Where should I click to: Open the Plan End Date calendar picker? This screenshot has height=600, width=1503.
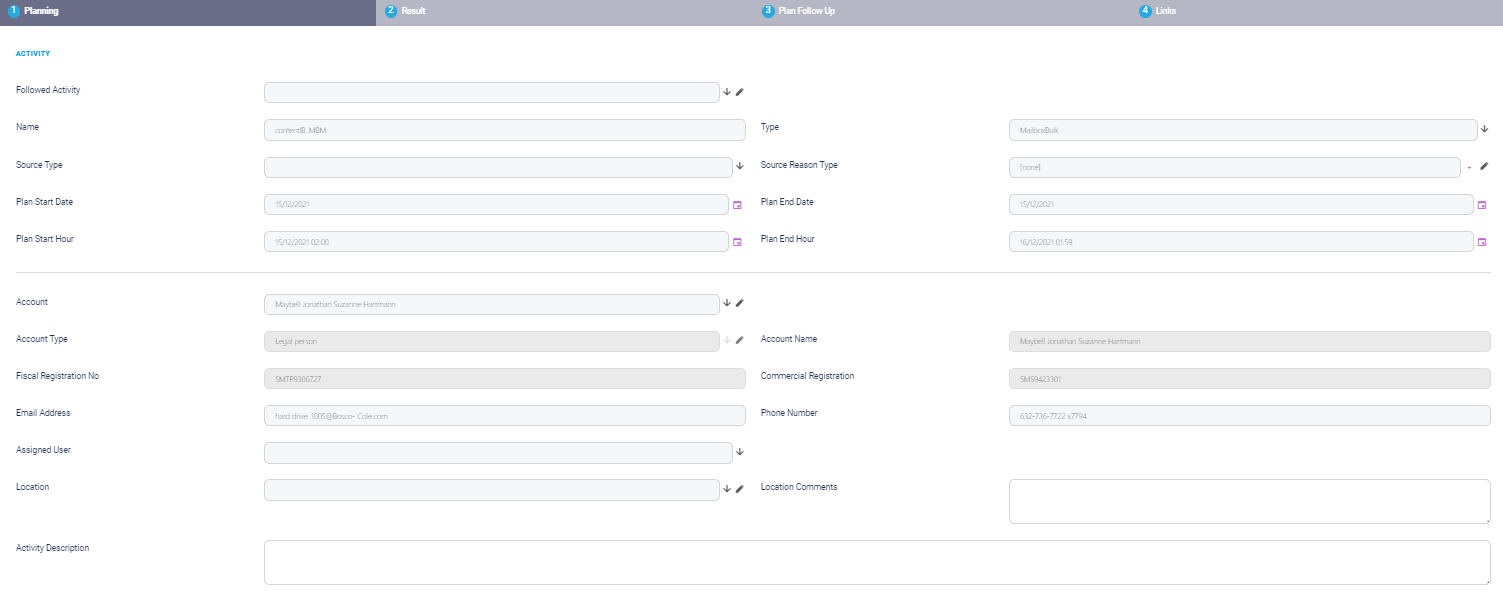click(1482, 204)
